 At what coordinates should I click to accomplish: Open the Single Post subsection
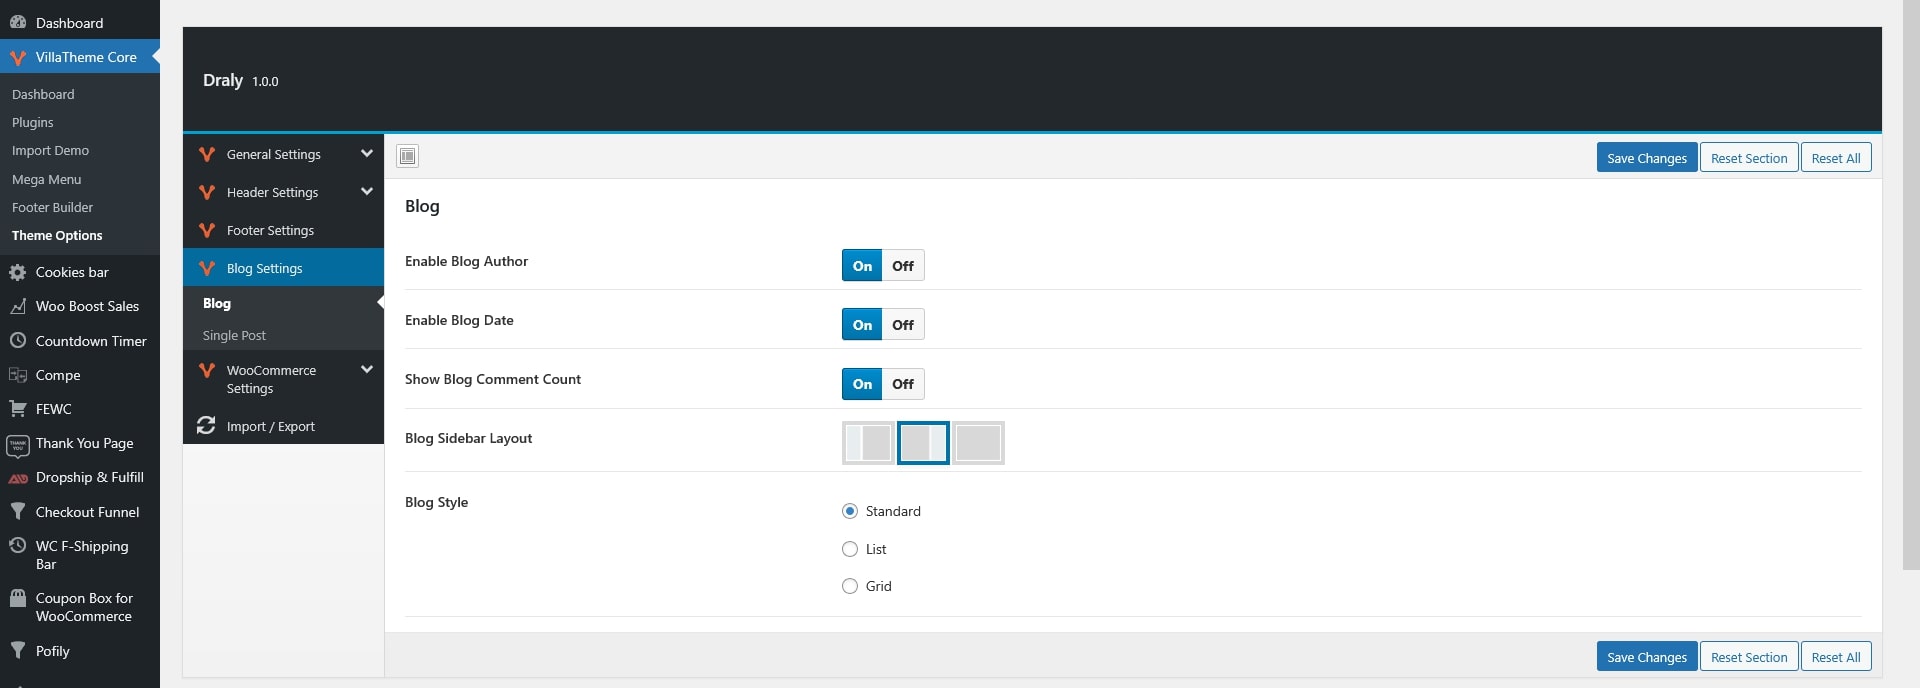click(234, 336)
